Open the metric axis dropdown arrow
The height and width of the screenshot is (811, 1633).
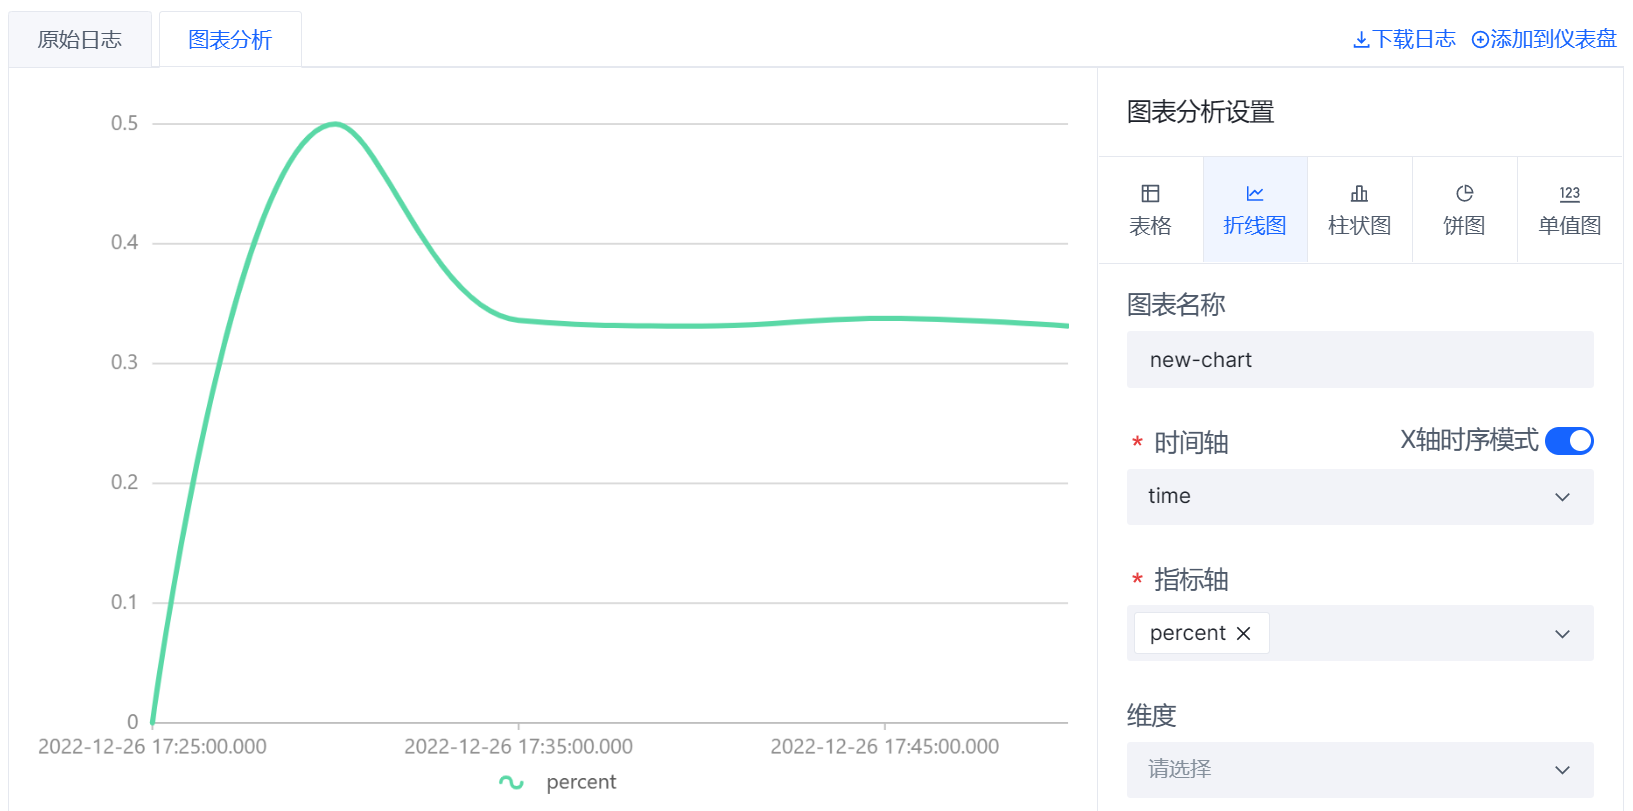[1562, 634]
